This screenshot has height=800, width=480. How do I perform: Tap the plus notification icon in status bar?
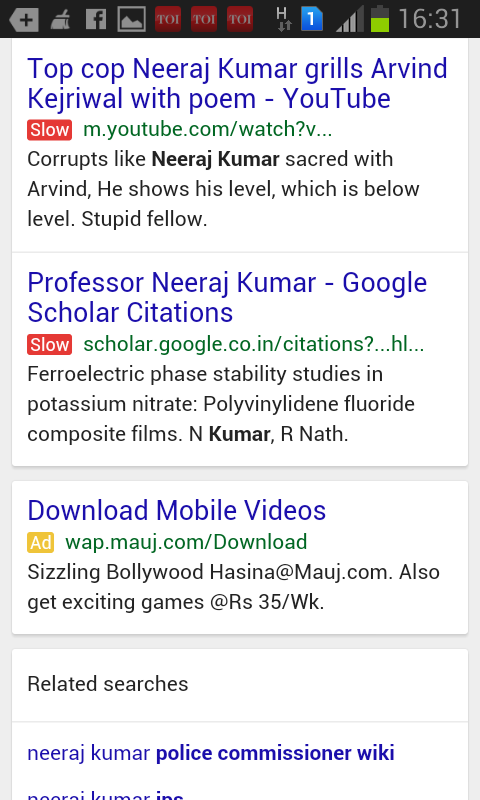coord(23,19)
